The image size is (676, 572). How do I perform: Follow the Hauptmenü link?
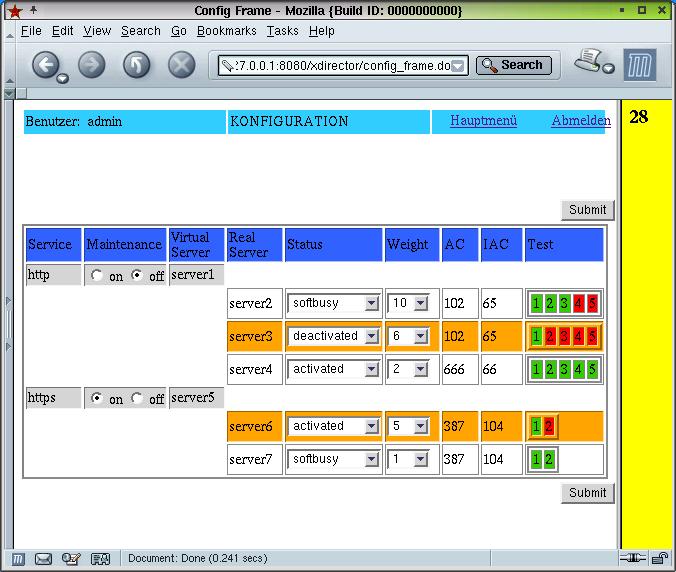pyautogui.click(x=483, y=121)
